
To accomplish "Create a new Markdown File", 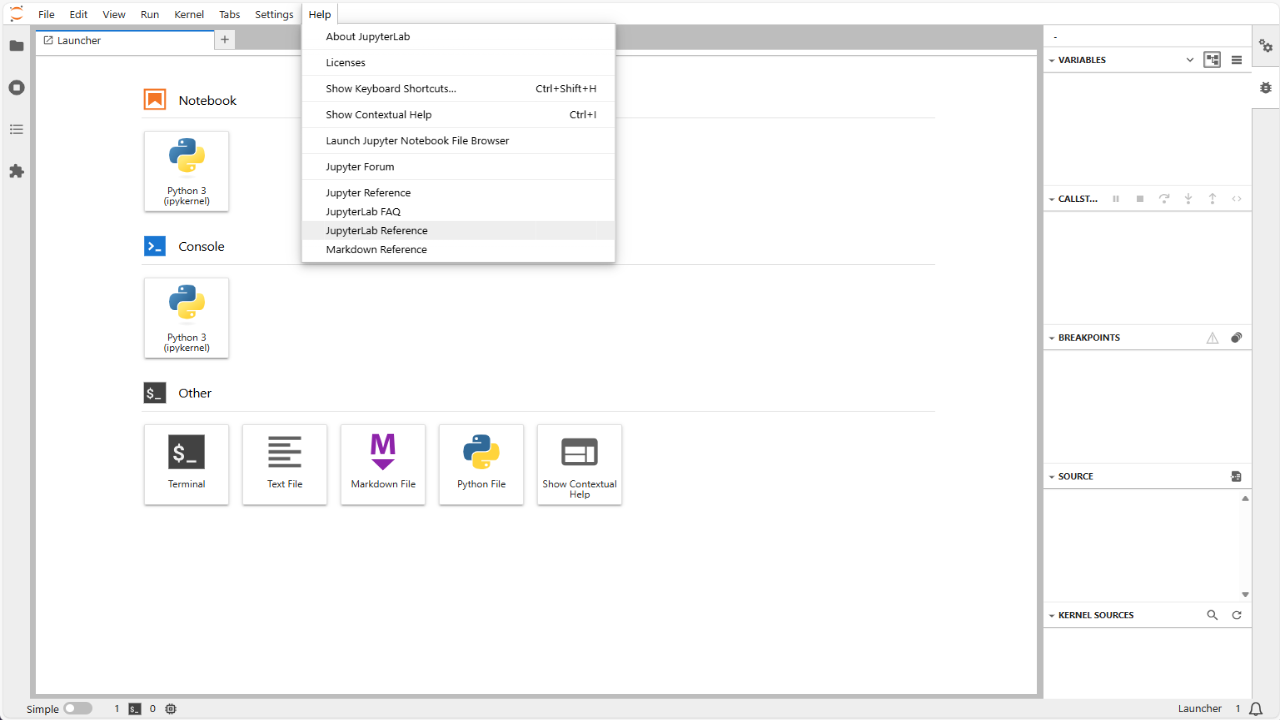I will (383, 464).
